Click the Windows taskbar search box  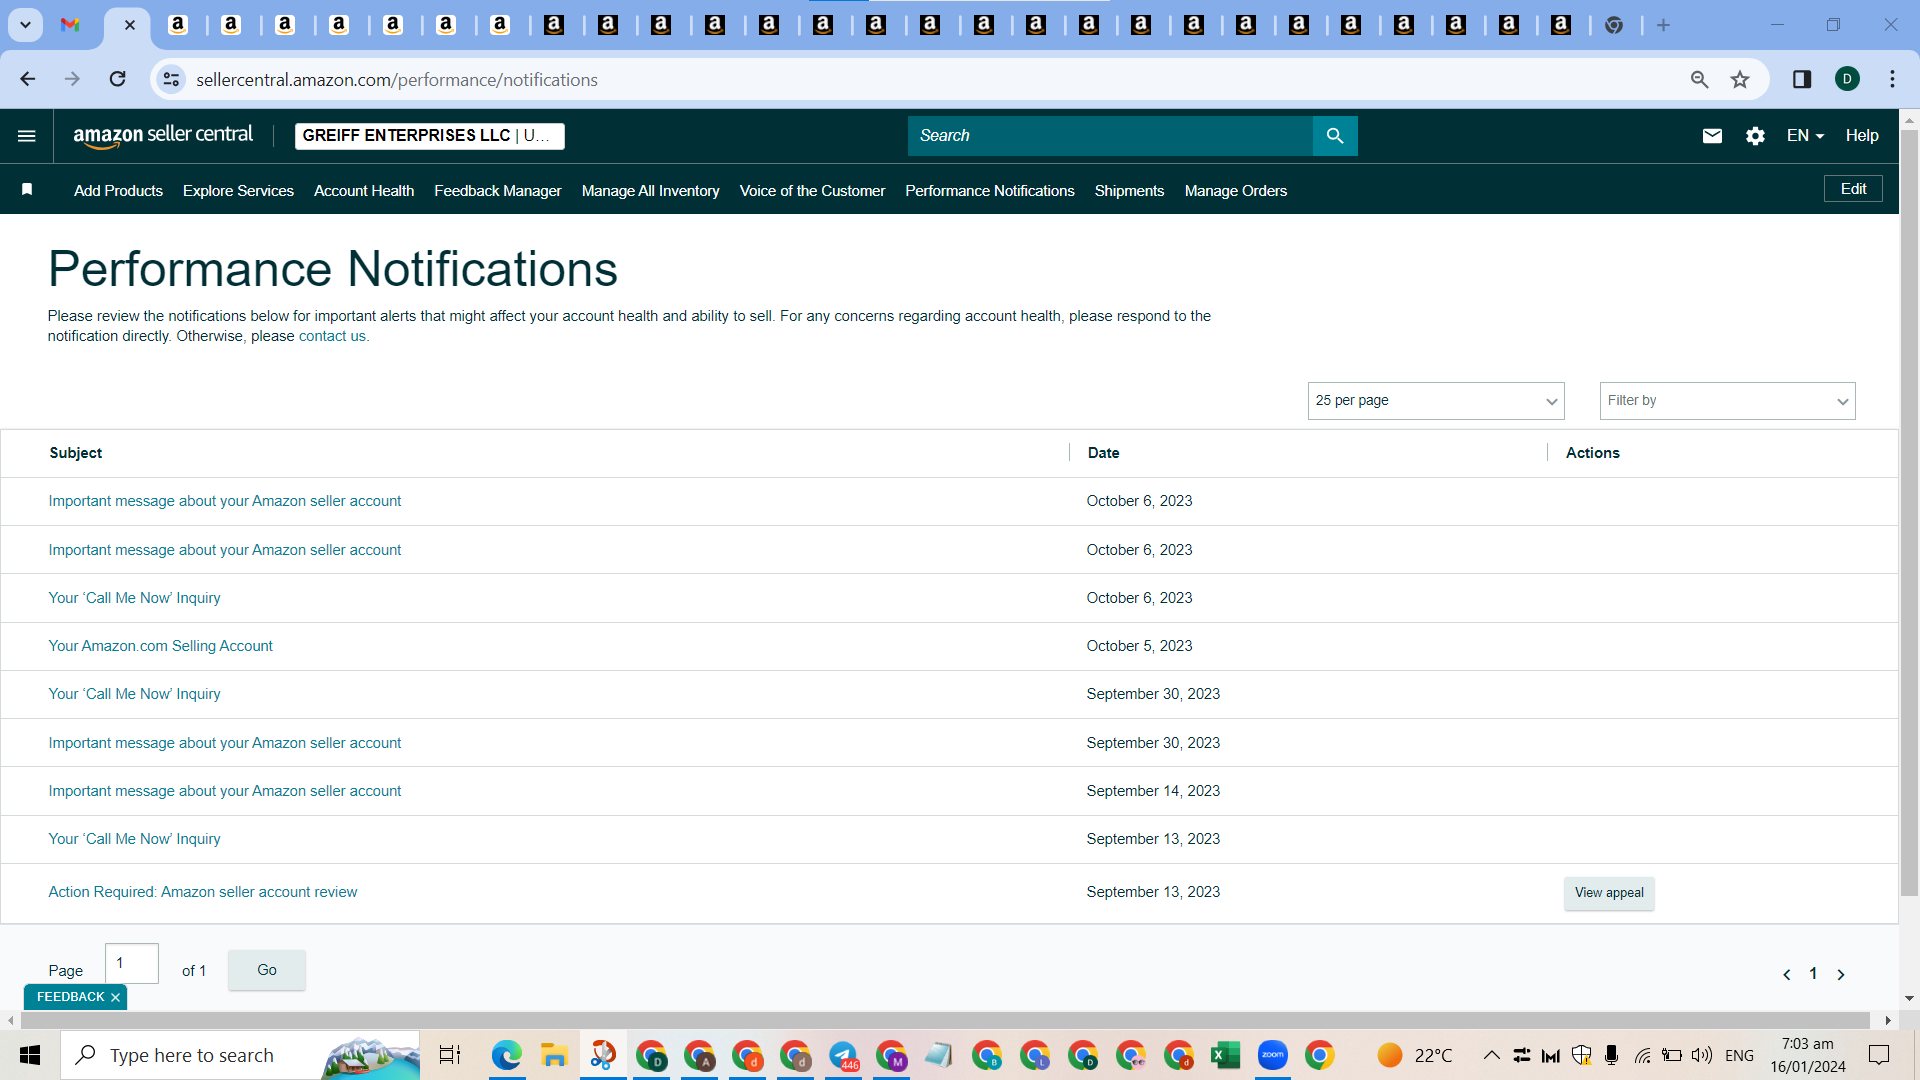click(x=240, y=1055)
